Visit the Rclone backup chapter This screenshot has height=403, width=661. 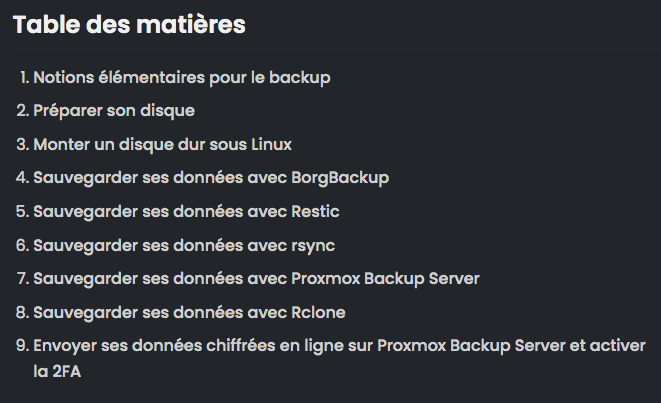189,312
